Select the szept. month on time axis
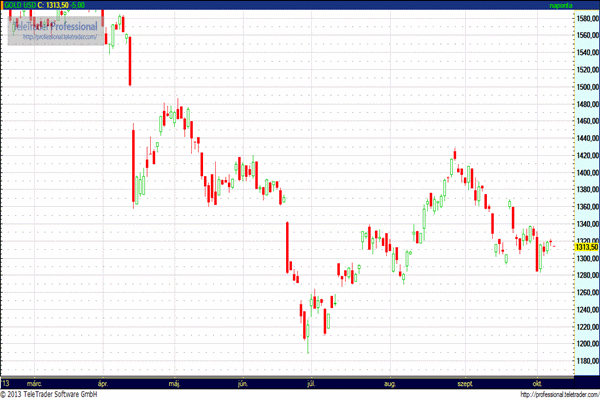Screen dimensions: 600x400 coord(464,383)
